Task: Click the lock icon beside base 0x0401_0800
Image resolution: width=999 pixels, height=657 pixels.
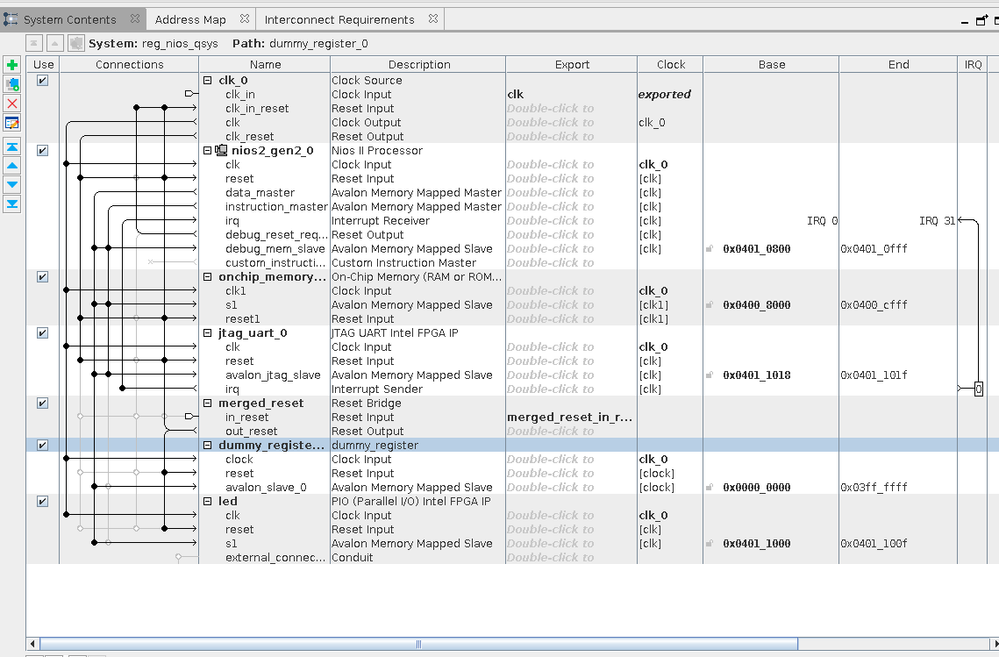Action: tap(709, 249)
